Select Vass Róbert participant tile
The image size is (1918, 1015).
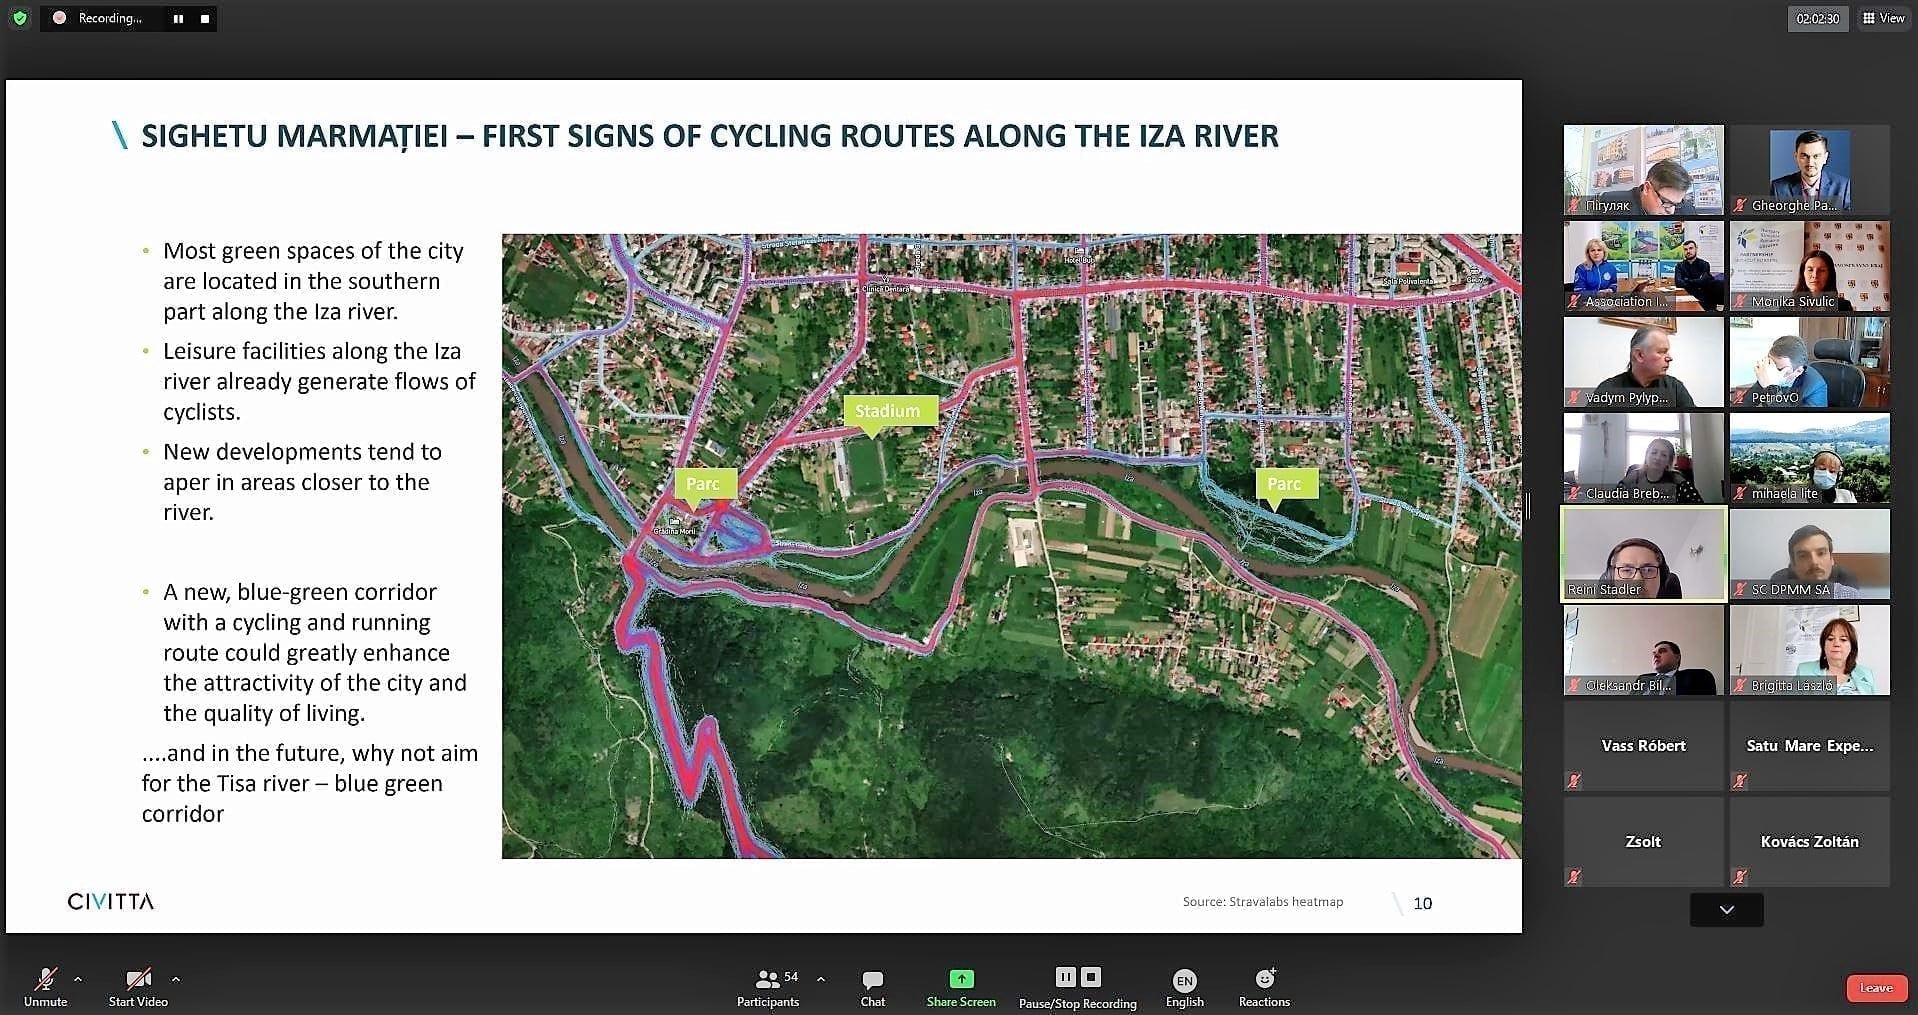[1643, 745]
